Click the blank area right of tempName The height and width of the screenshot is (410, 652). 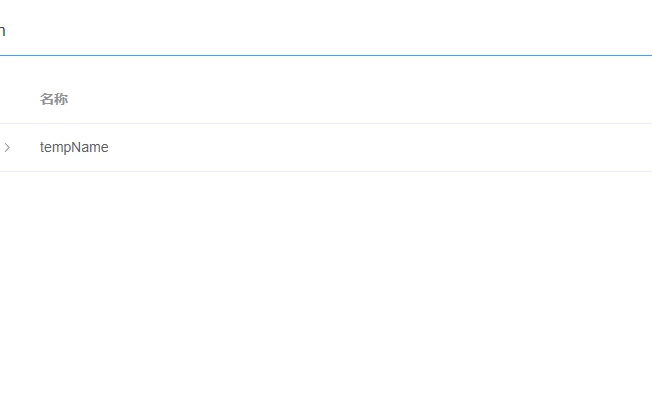[x=400, y=148]
